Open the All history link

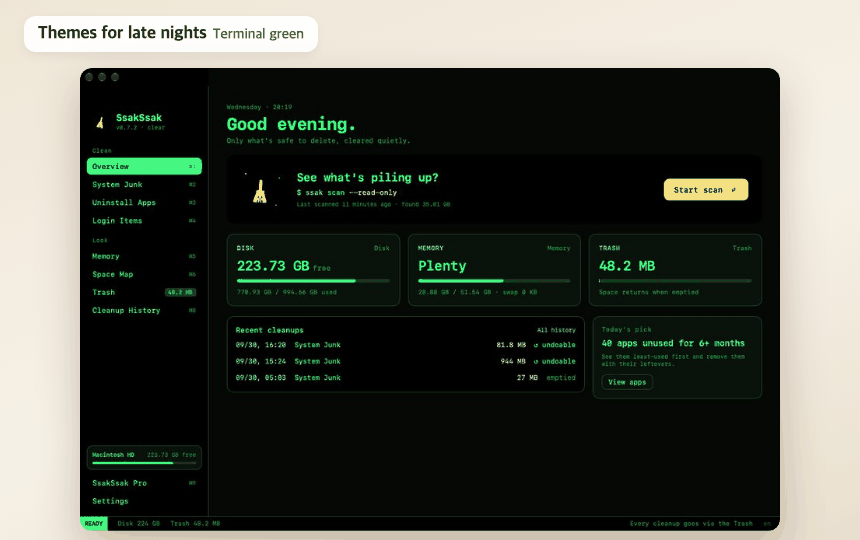556,330
